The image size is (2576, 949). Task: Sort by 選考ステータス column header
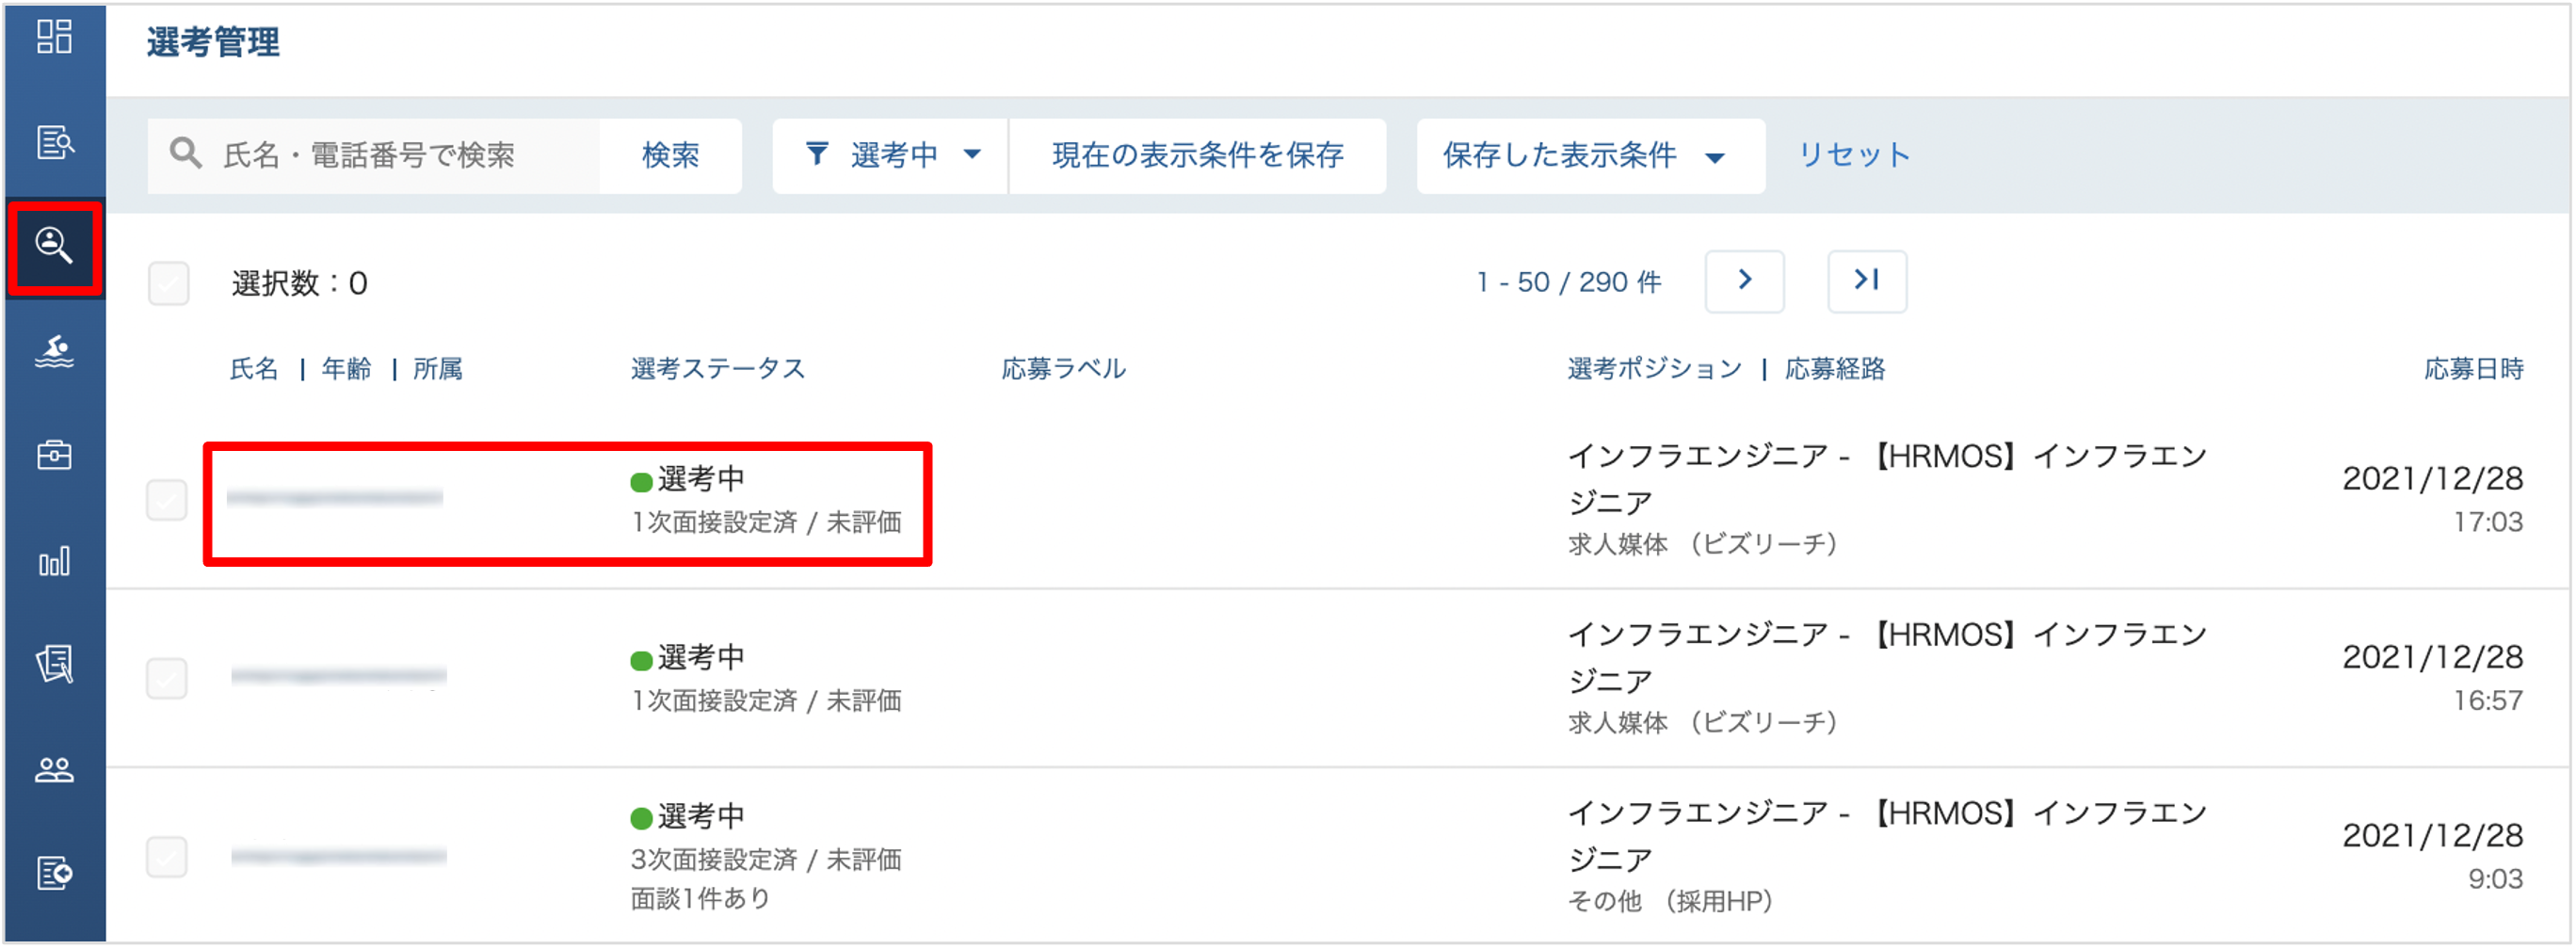[717, 369]
